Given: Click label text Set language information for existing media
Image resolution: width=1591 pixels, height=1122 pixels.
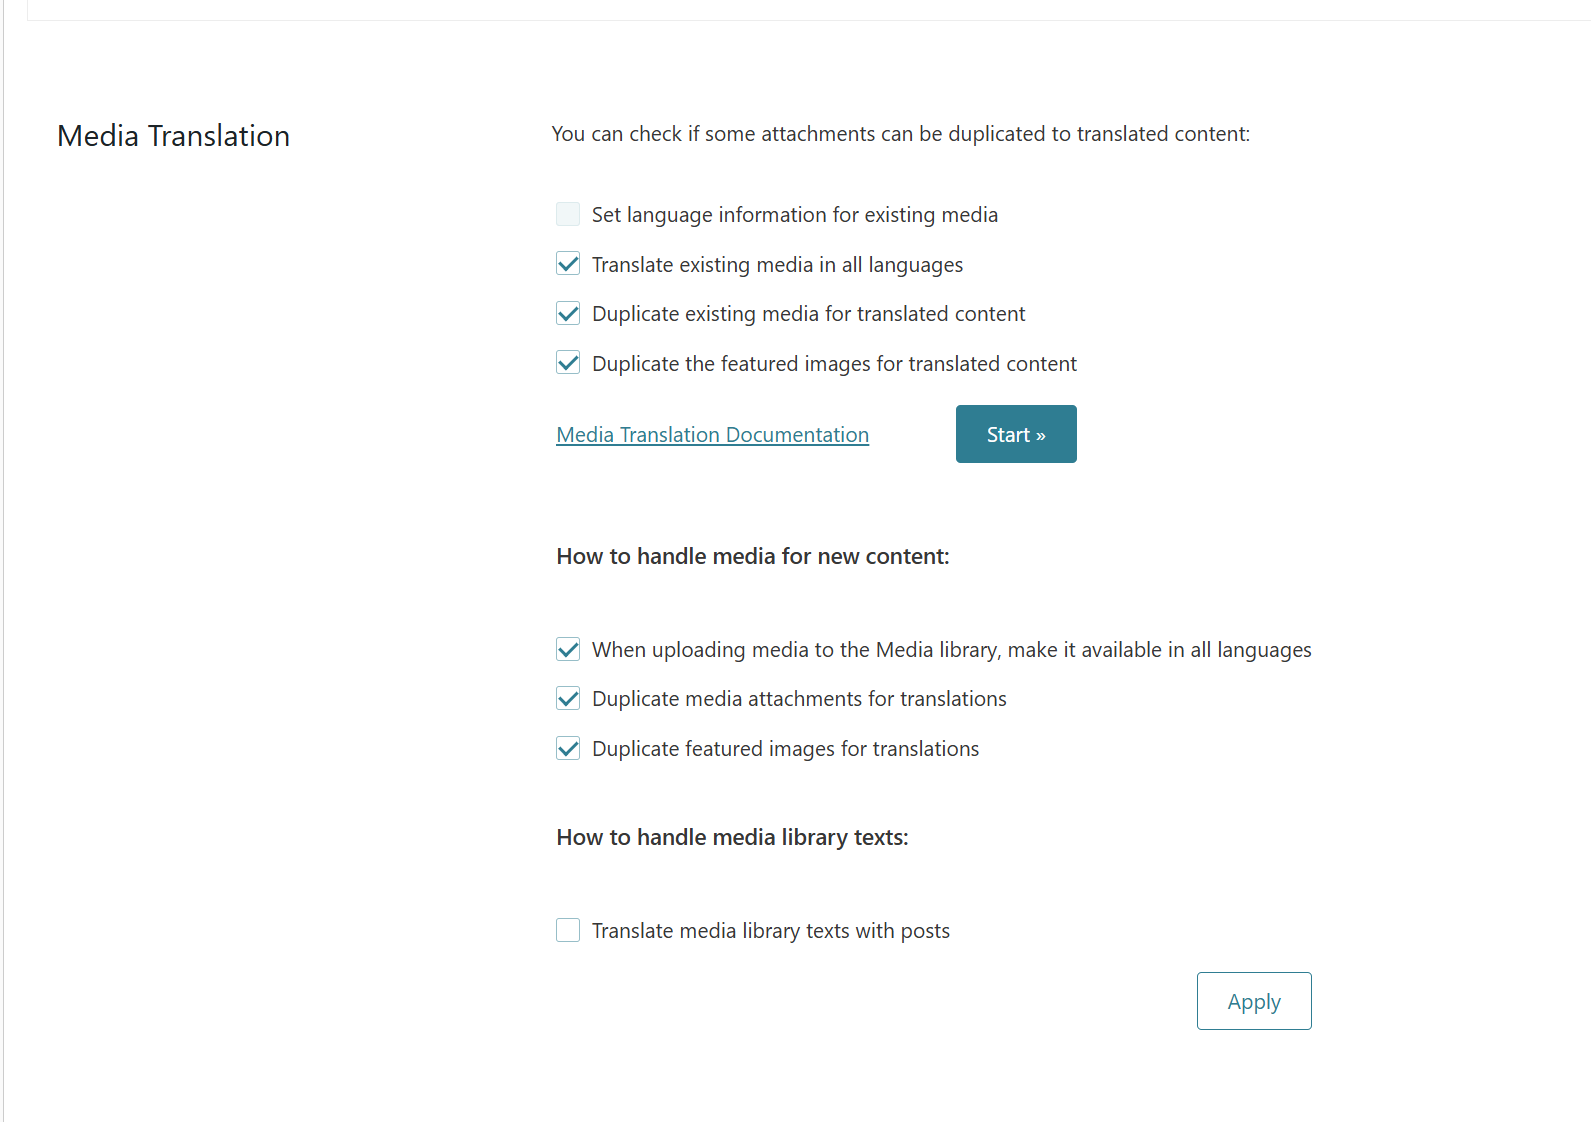Looking at the screenshot, I should tap(795, 215).
